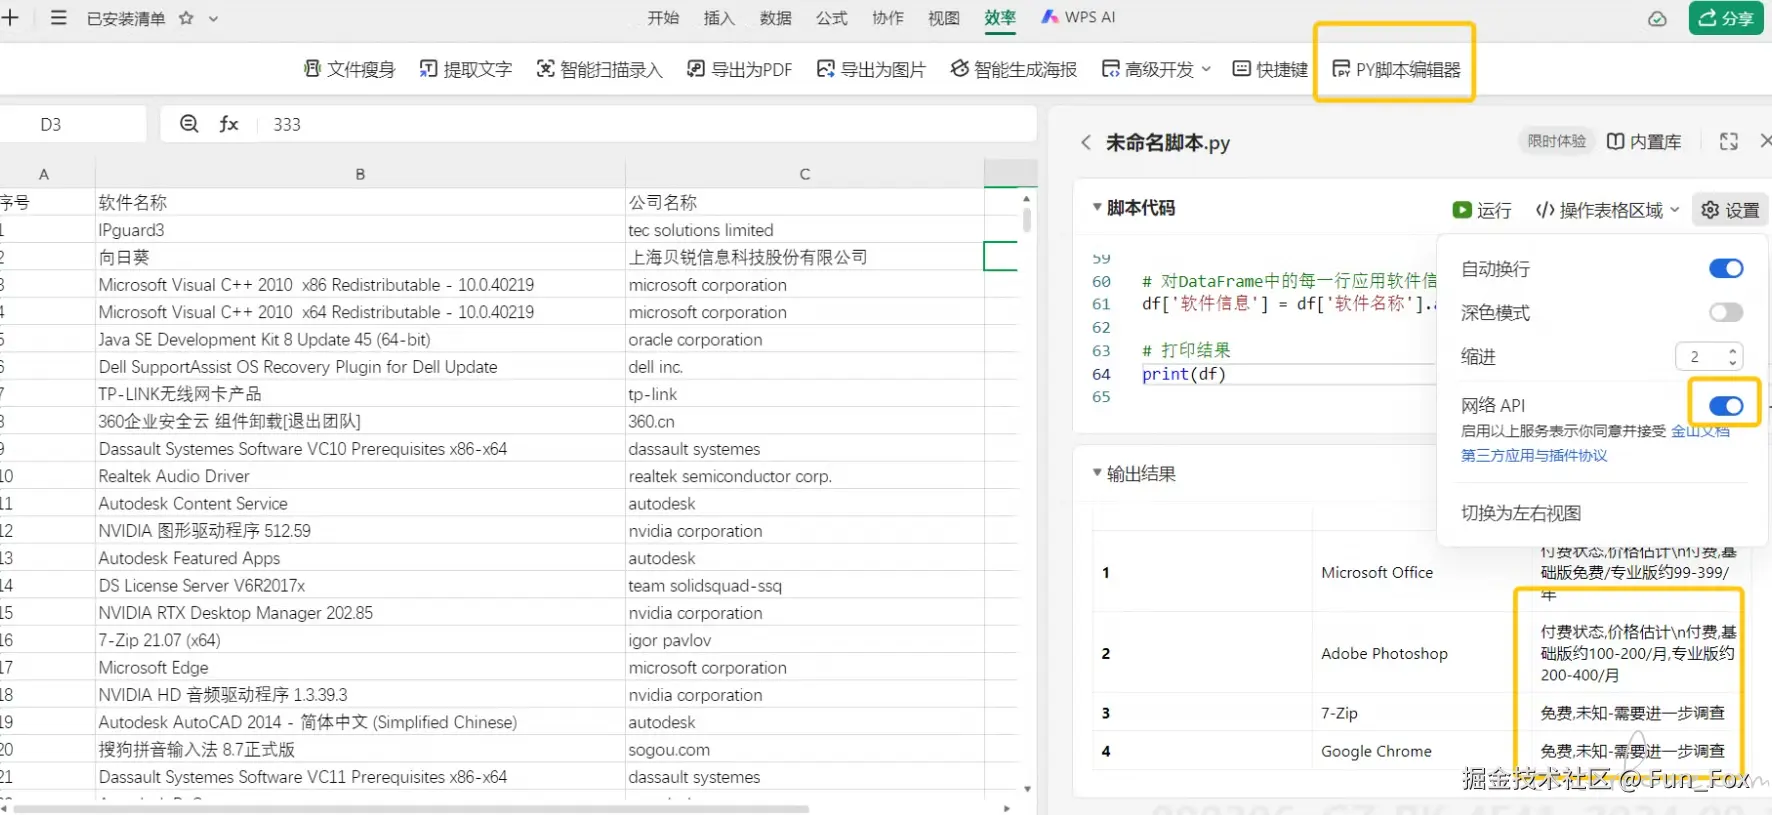The width and height of the screenshot is (1772, 815).
Task: Select the 效率 tab
Action: [1000, 18]
